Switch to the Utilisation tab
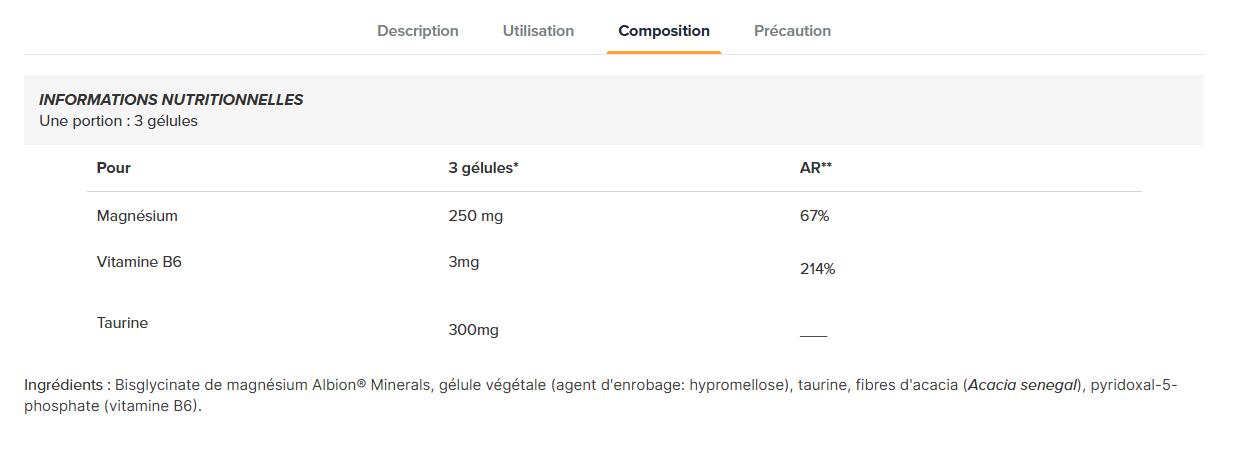 (538, 31)
